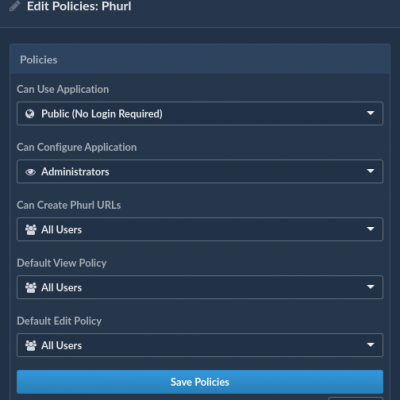
Task: Click All Users text under Default Edit Policy
Action: point(62,346)
